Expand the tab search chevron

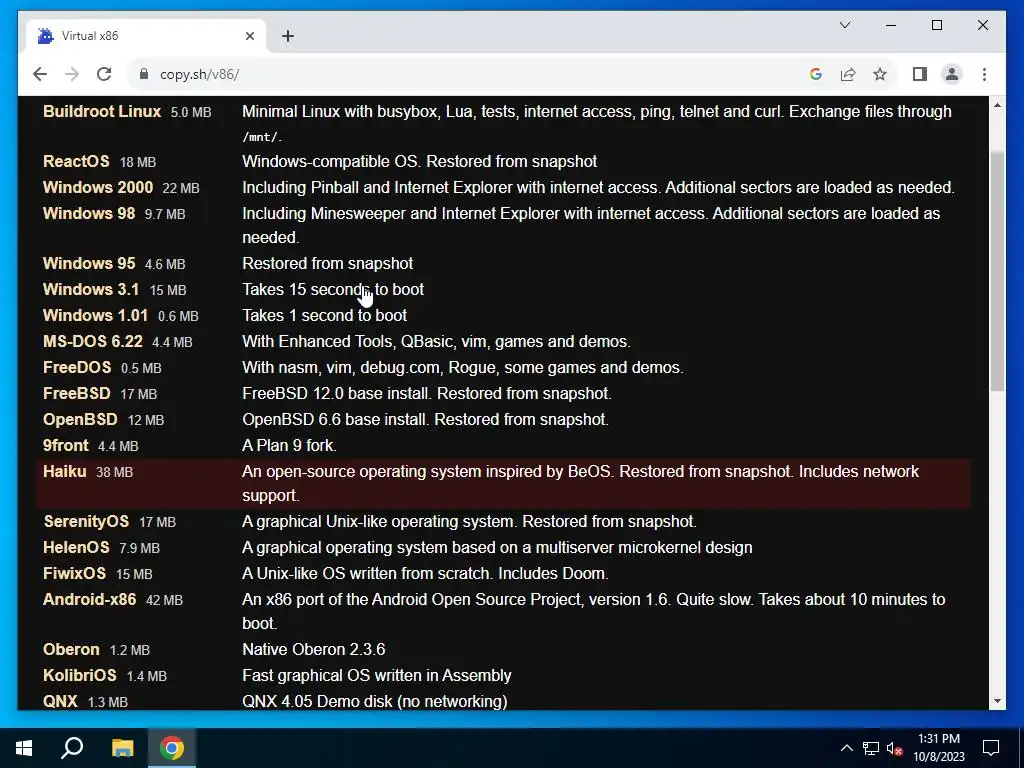pos(844,25)
